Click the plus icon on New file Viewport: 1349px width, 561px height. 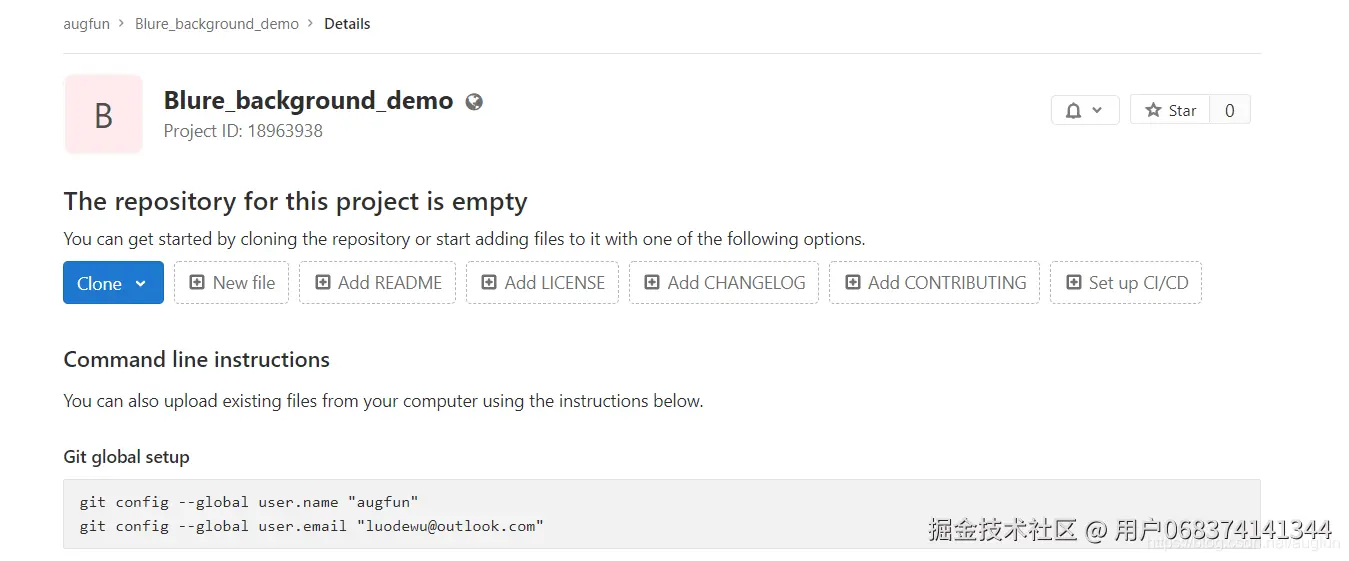pos(197,283)
